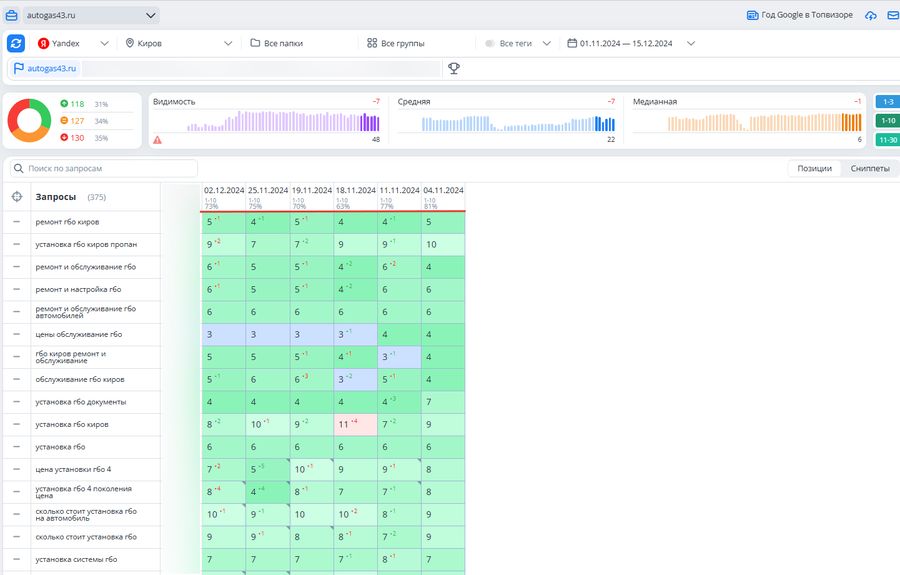
Task: Click the Поиск по запросам search field
Action: 105,169
